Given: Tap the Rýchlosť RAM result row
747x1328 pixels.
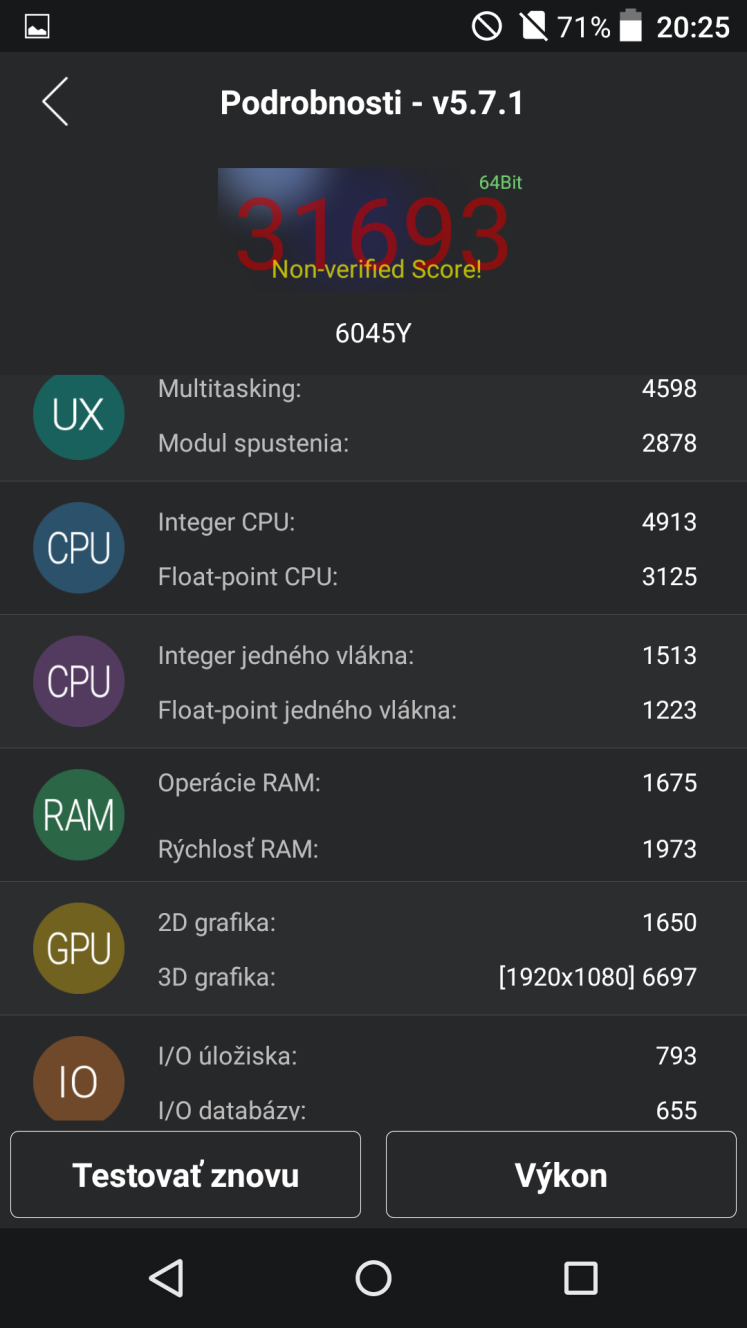Looking at the screenshot, I should tap(427, 849).
